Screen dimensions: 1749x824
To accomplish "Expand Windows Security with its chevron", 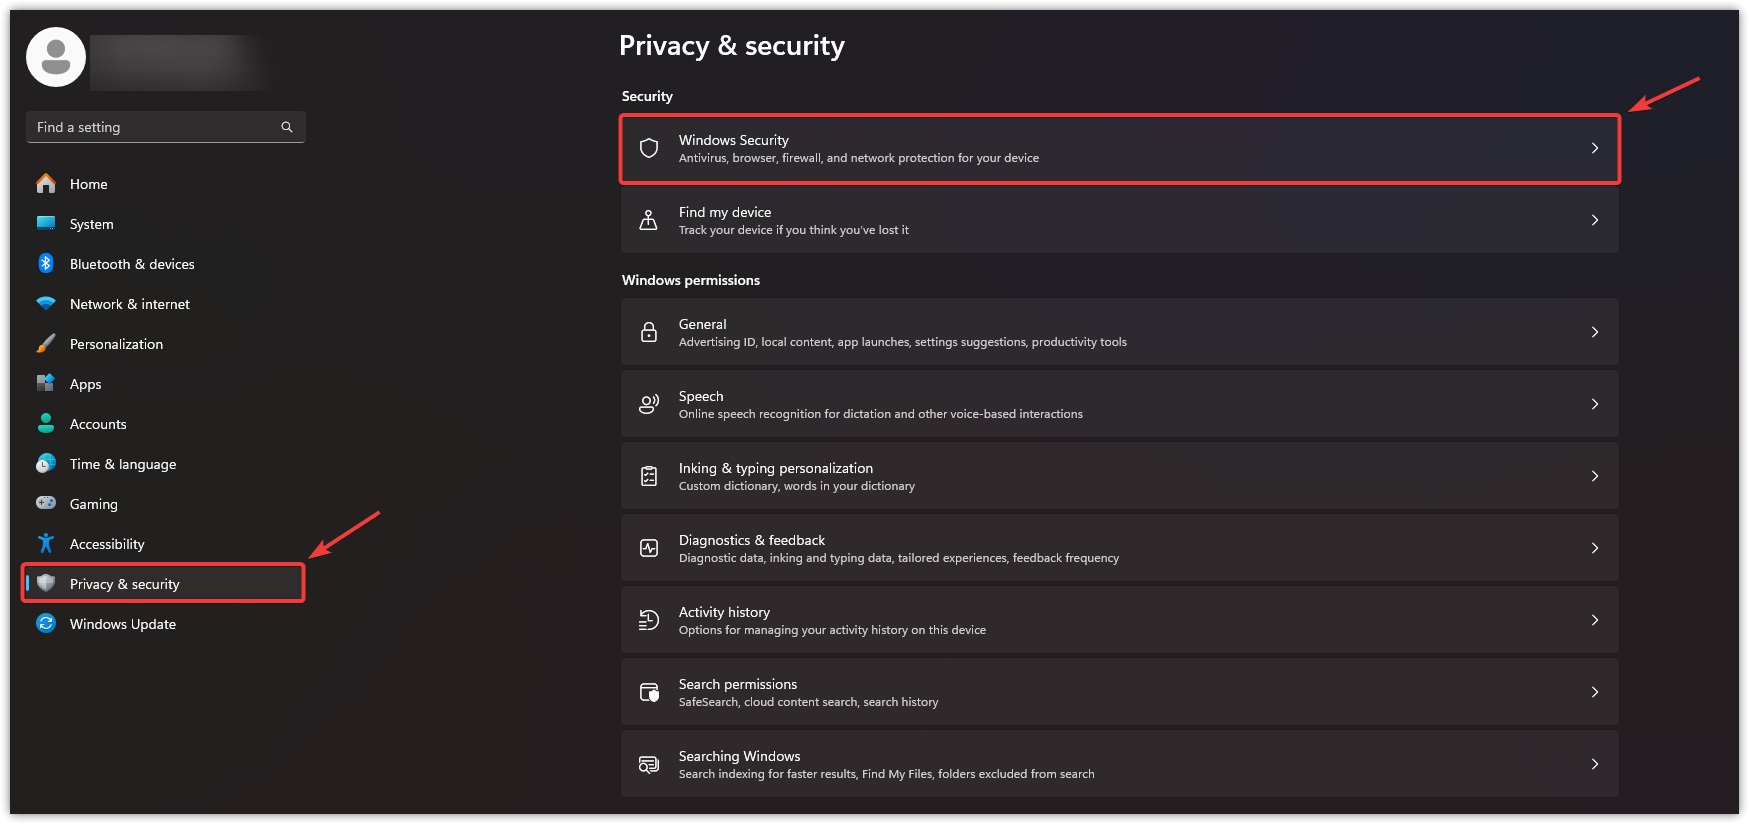I will click(x=1595, y=148).
